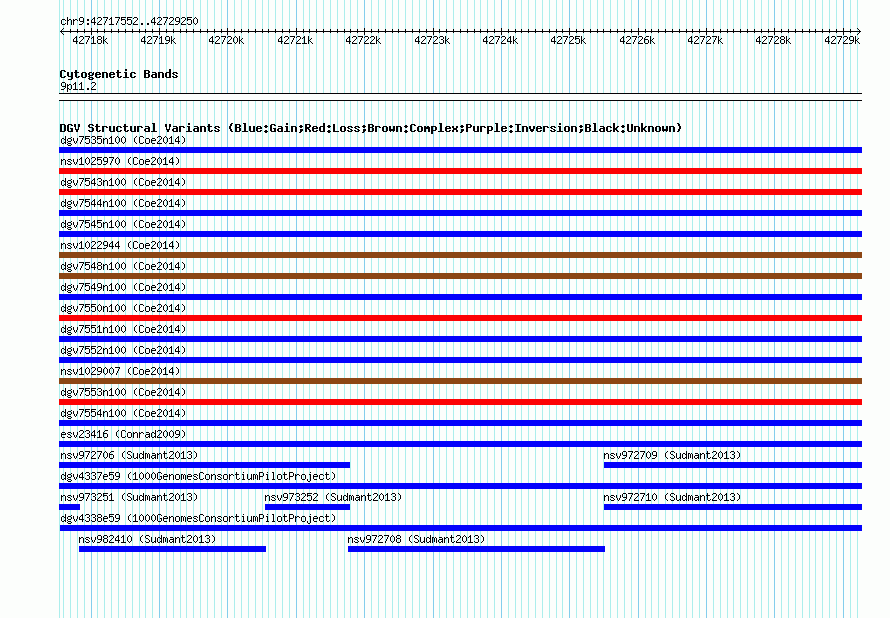The height and width of the screenshot is (618, 890).
Task: Select the nsv1029007 (Coe2014) brown bar
Action: 460,381
